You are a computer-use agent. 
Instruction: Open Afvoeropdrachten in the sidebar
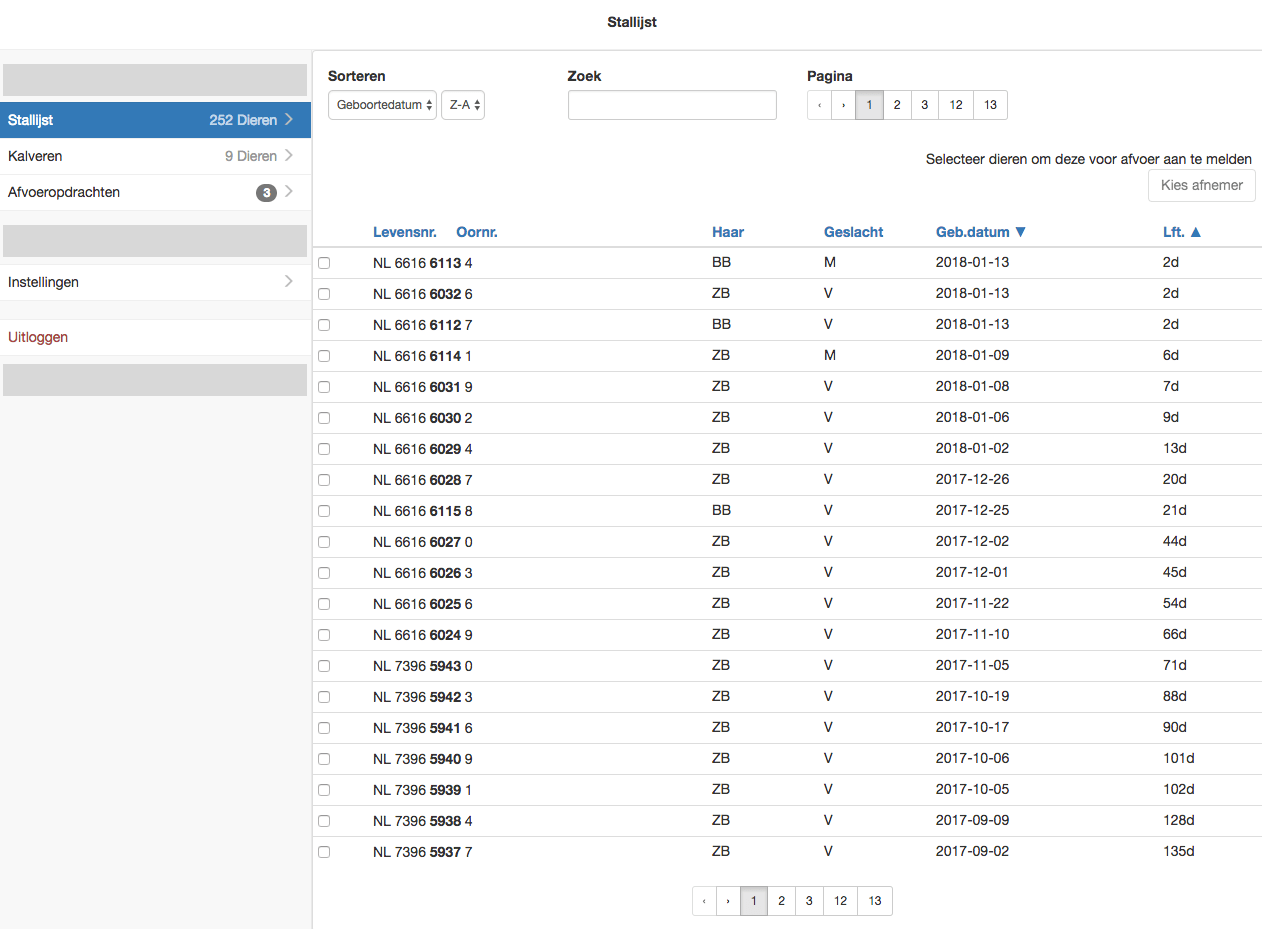(x=155, y=192)
